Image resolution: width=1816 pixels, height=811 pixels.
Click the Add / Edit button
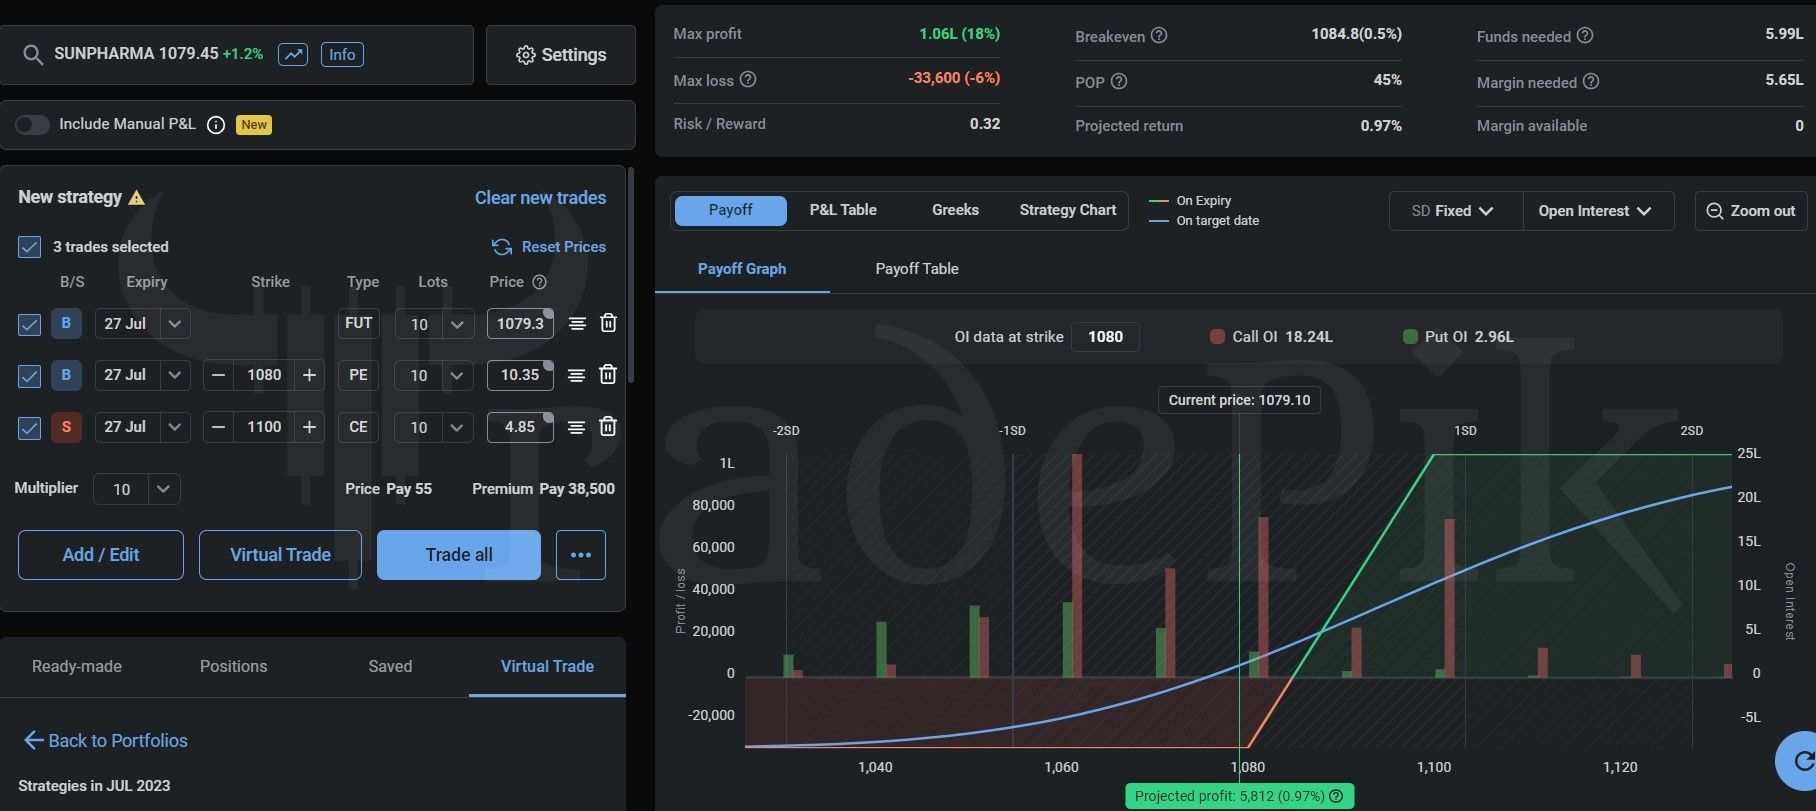101,555
